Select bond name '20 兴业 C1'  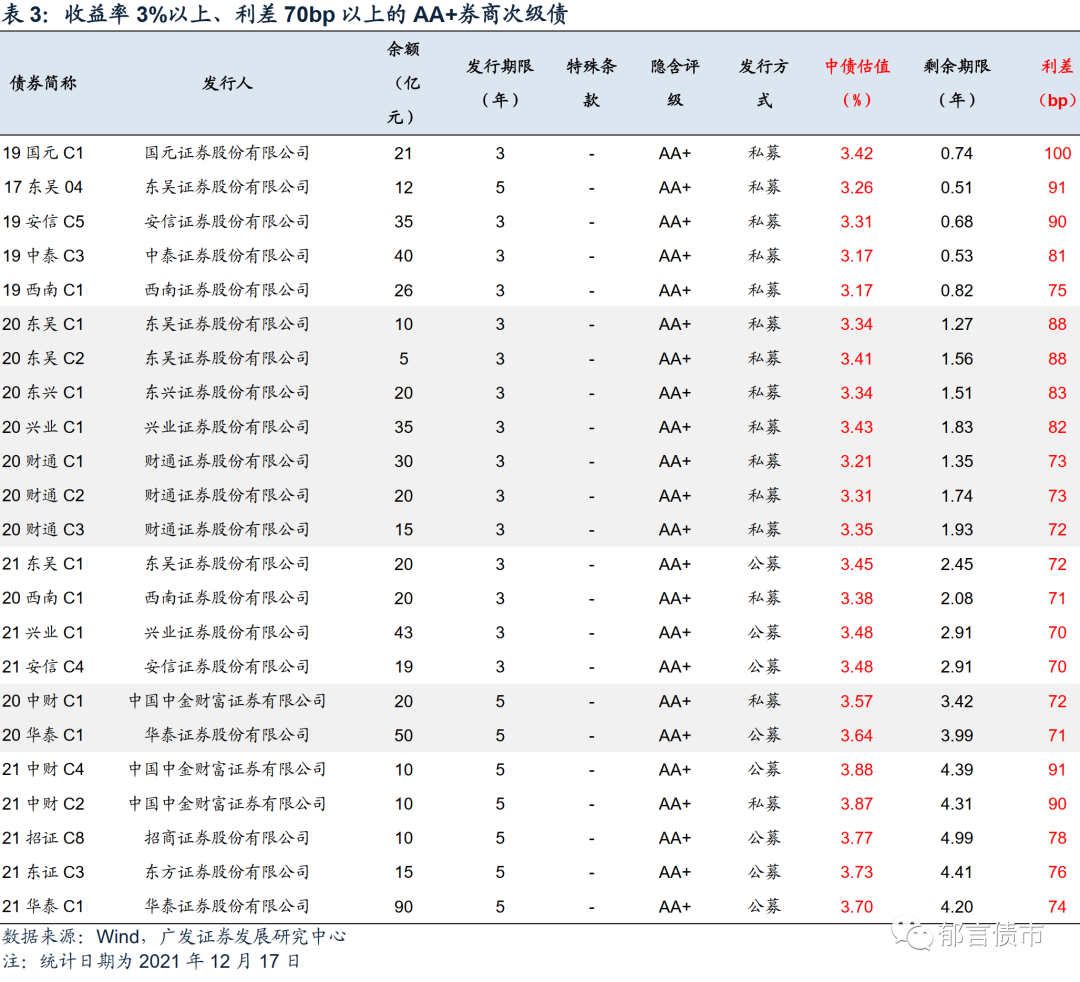[43, 427]
